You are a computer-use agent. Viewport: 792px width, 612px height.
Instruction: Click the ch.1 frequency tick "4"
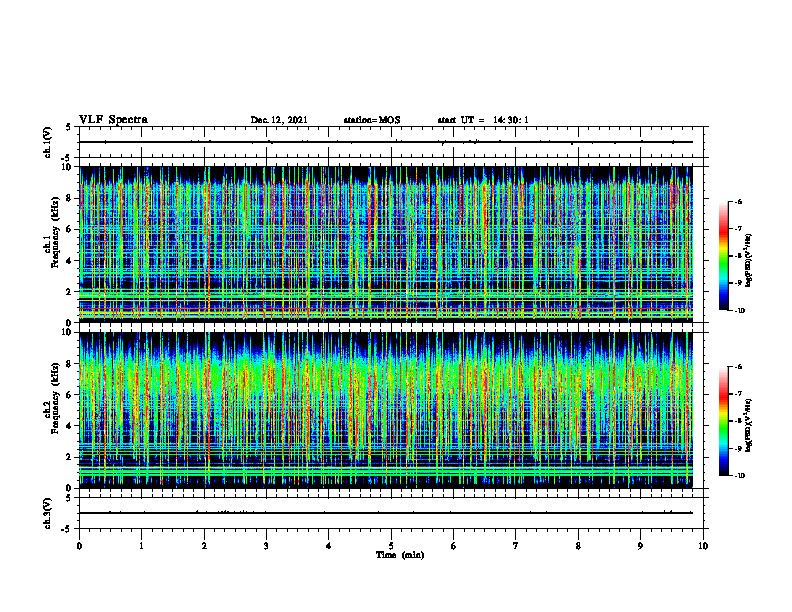click(x=70, y=261)
